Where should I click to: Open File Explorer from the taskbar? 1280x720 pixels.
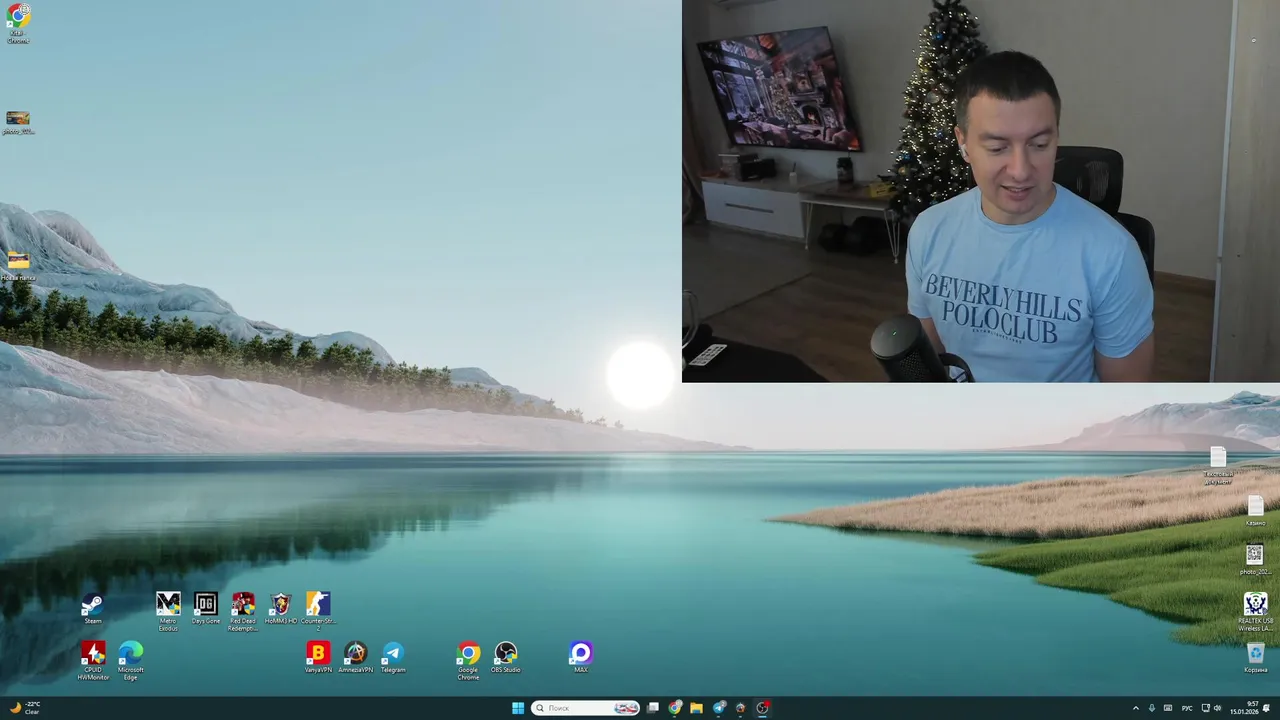click(x=697, y=708)
